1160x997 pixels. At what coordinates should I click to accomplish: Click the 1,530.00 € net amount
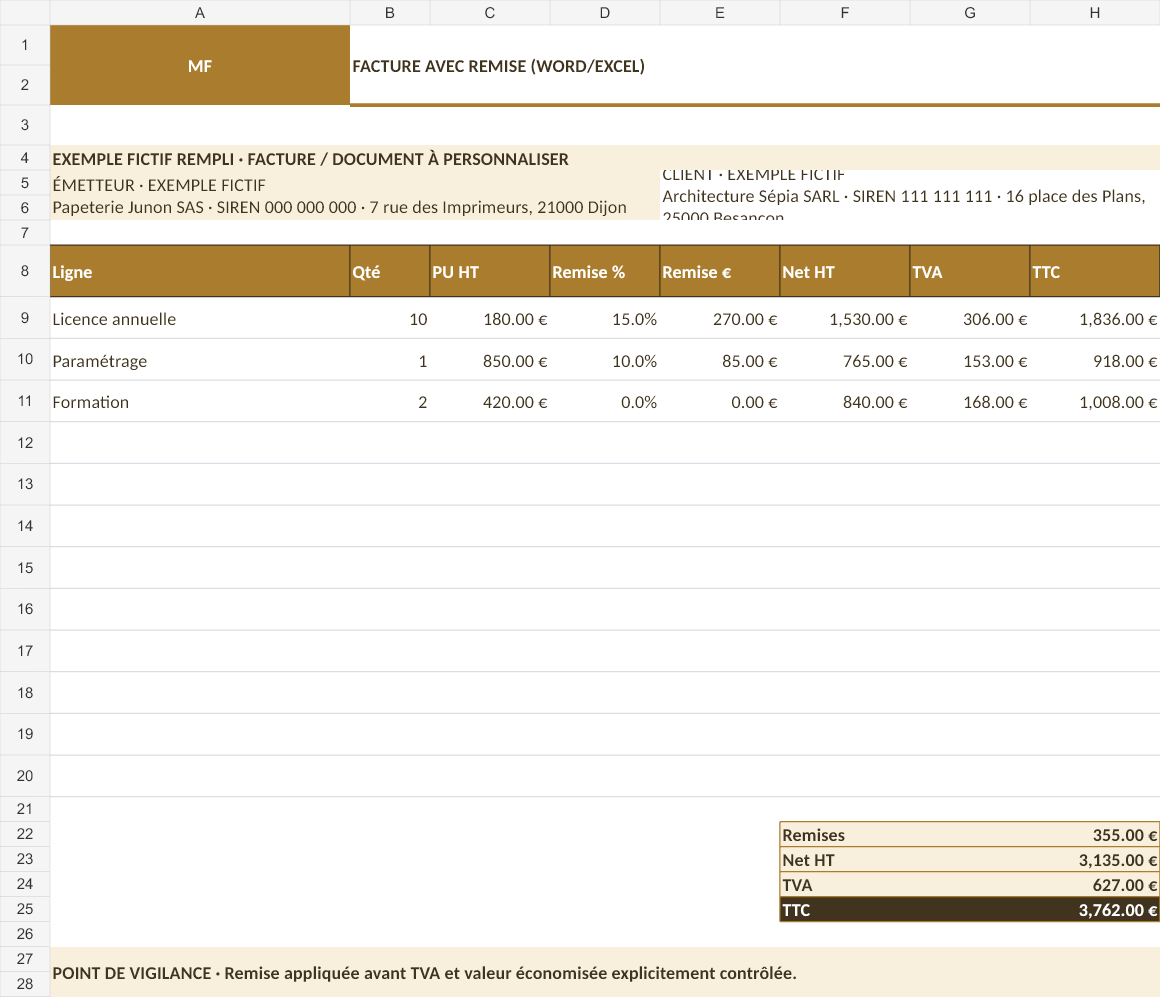point(845,319)
